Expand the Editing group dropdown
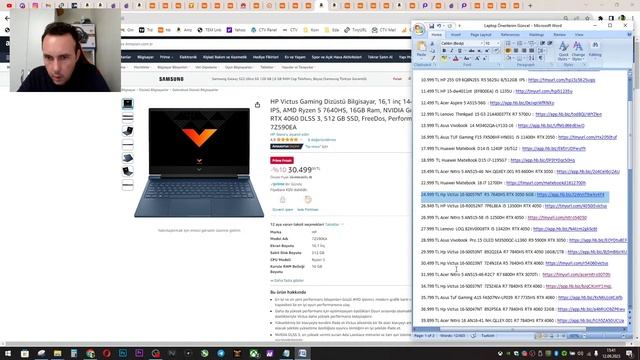The width and height of the screenshot is (640, 360). click(x=595, y=49)
